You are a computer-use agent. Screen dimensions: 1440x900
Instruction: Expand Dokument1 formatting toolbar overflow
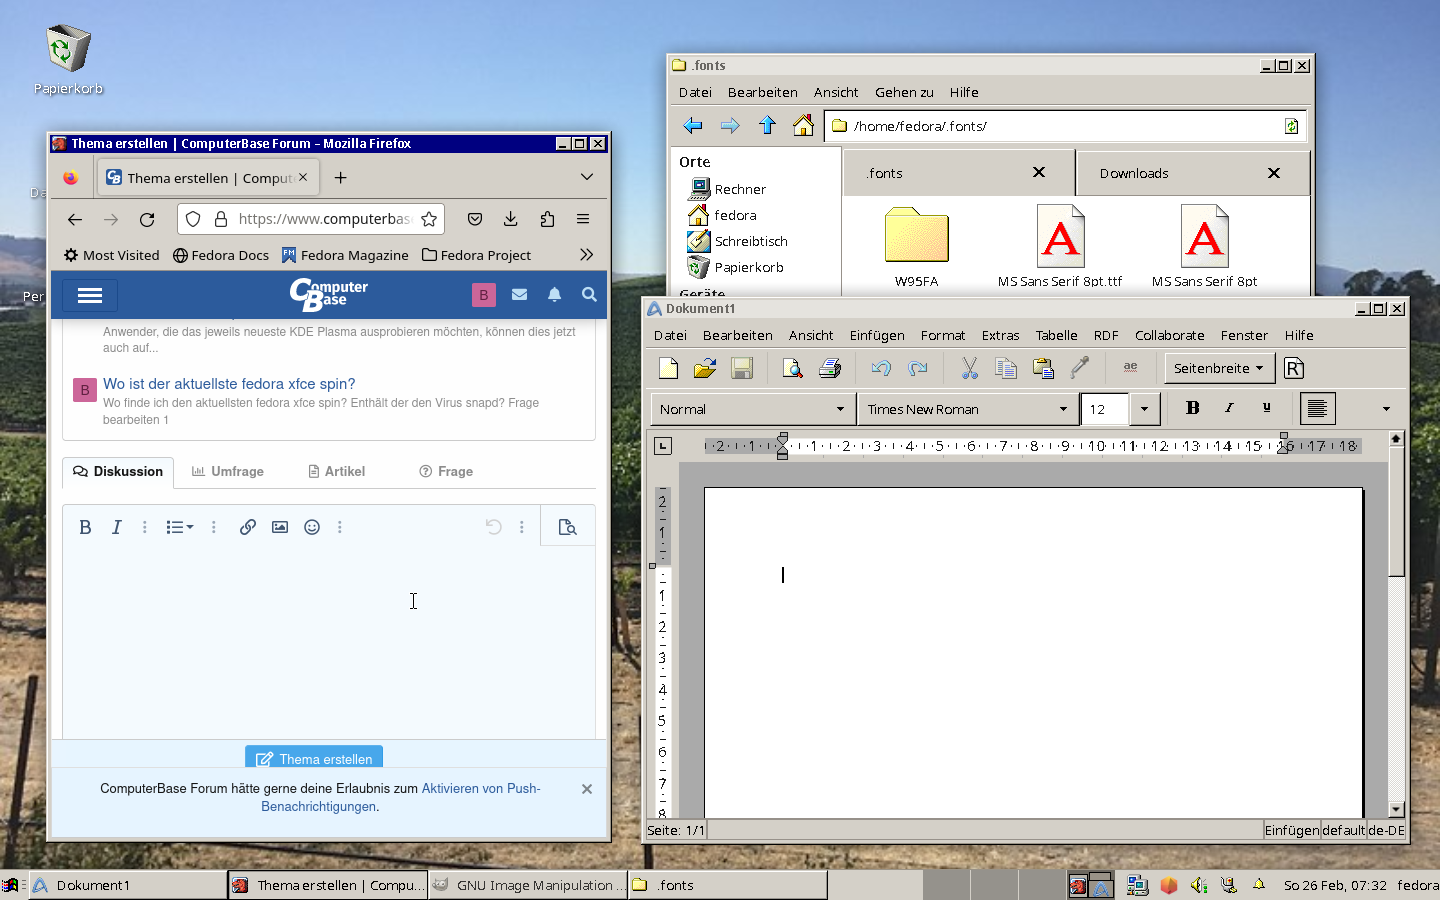pos(1386,409)
